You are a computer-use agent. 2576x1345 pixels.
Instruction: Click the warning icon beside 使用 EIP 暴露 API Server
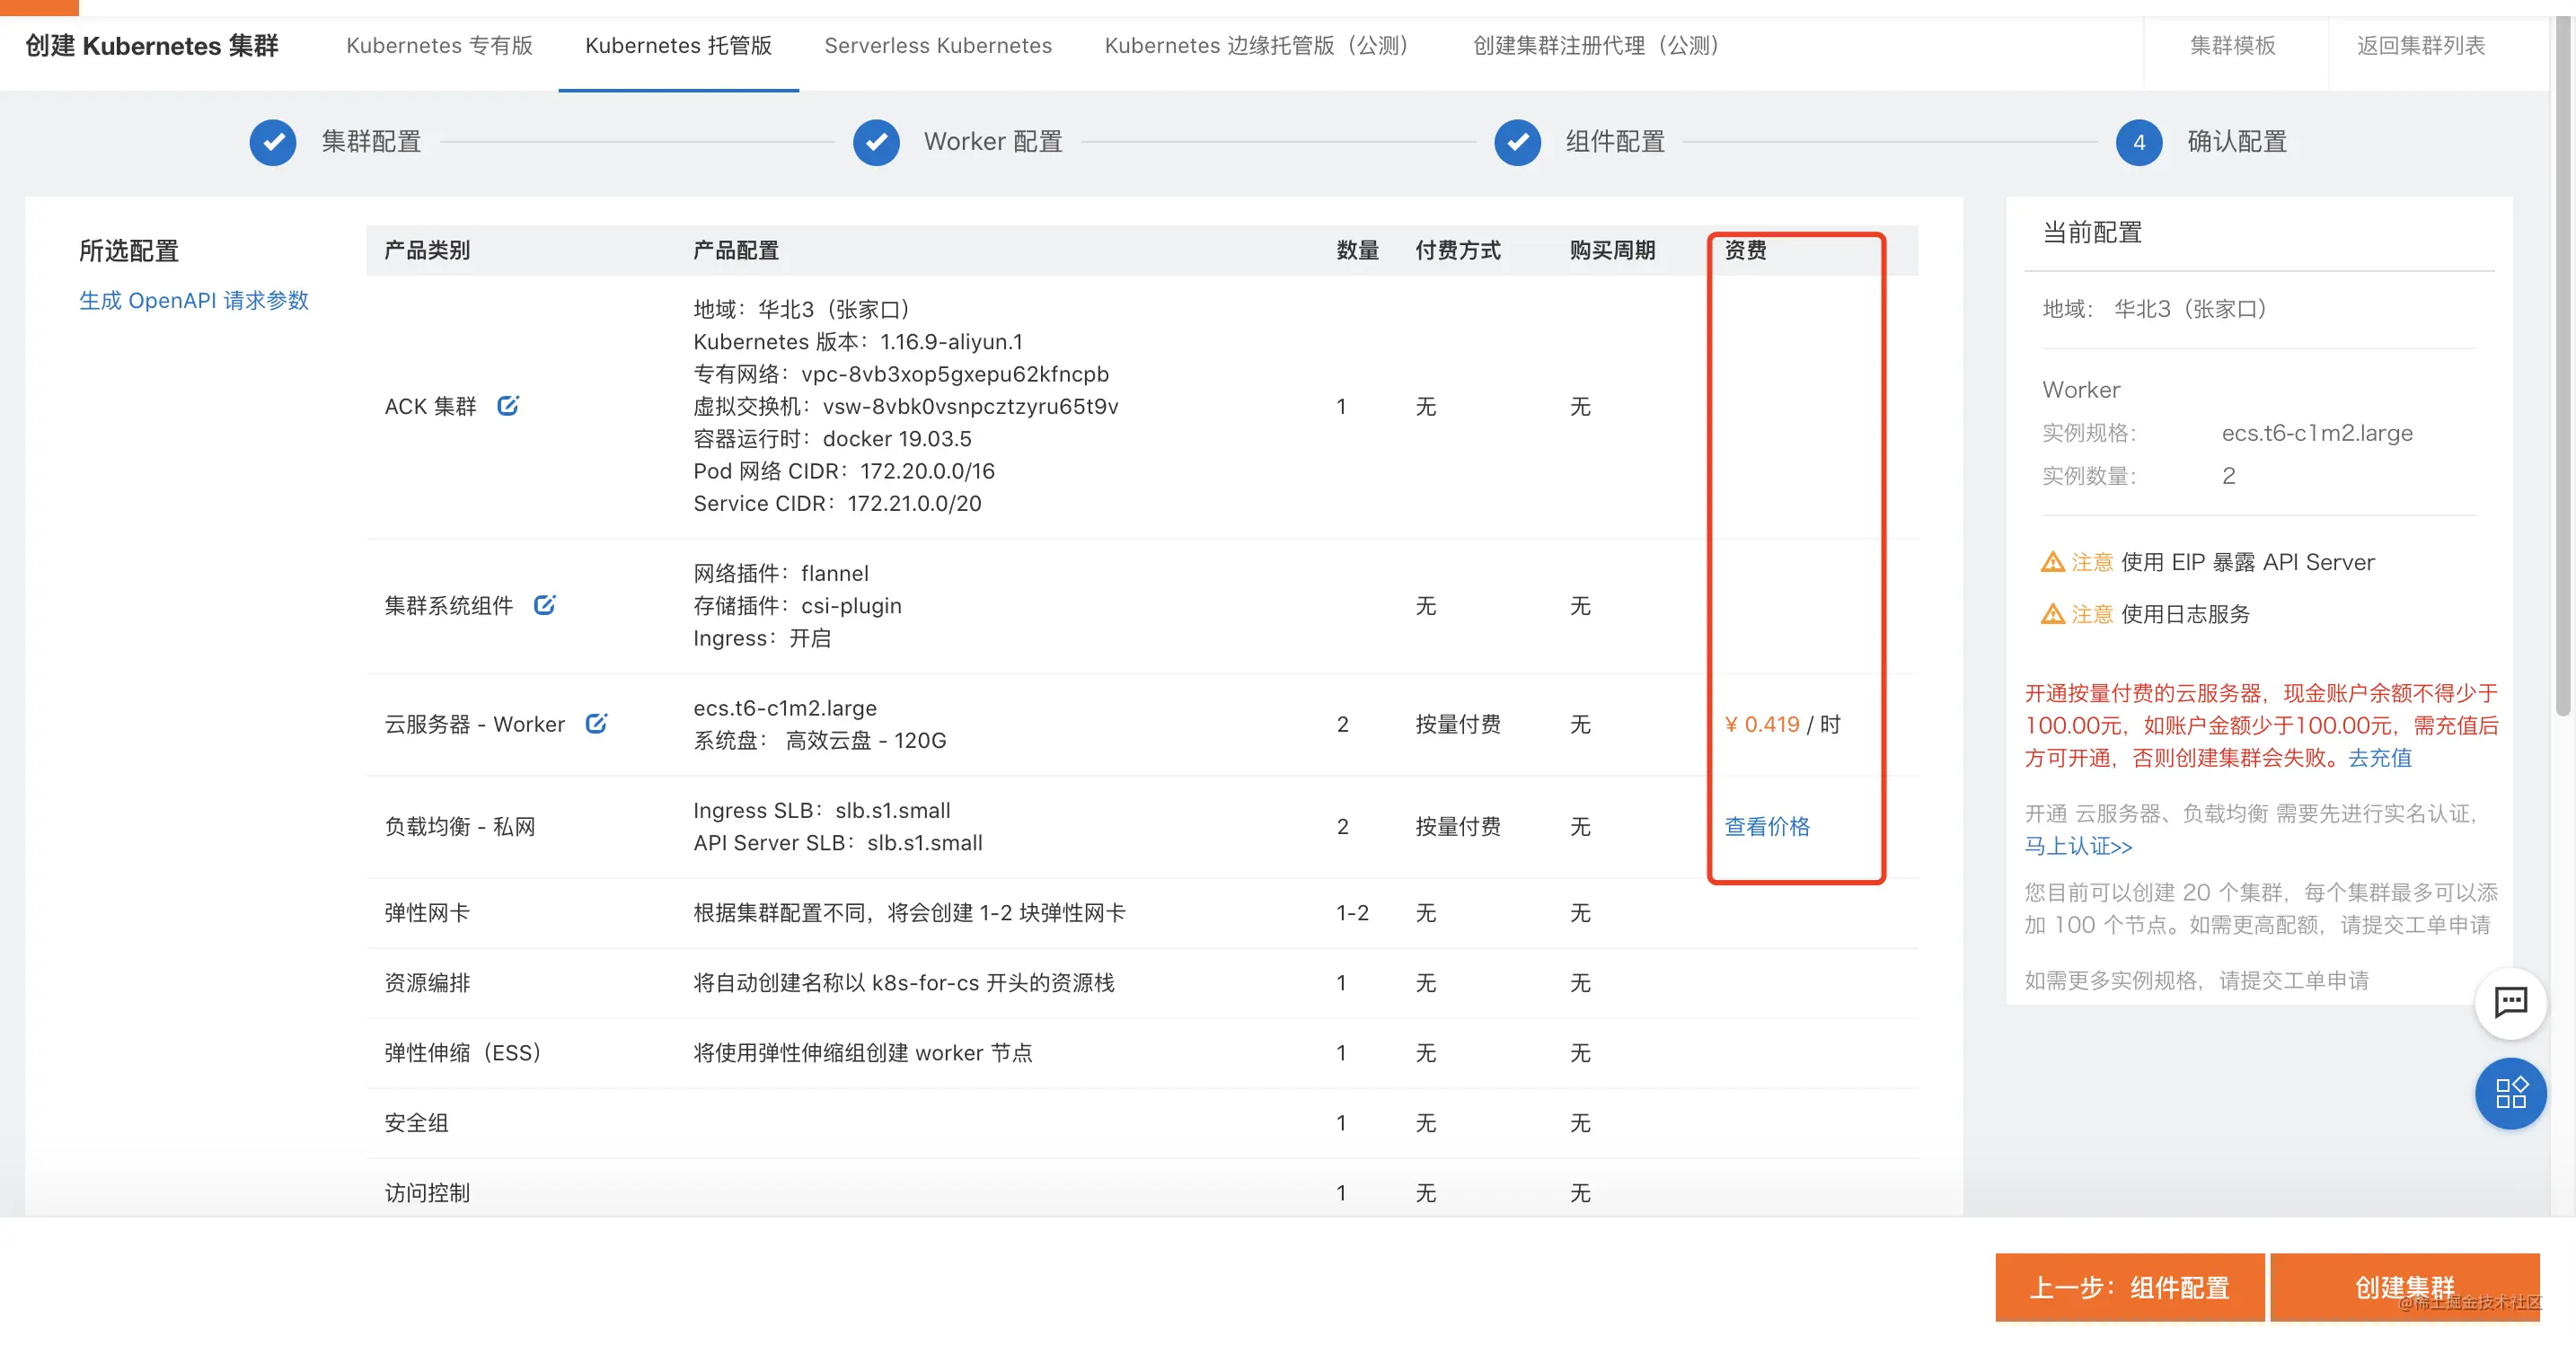pos(2053,562)
